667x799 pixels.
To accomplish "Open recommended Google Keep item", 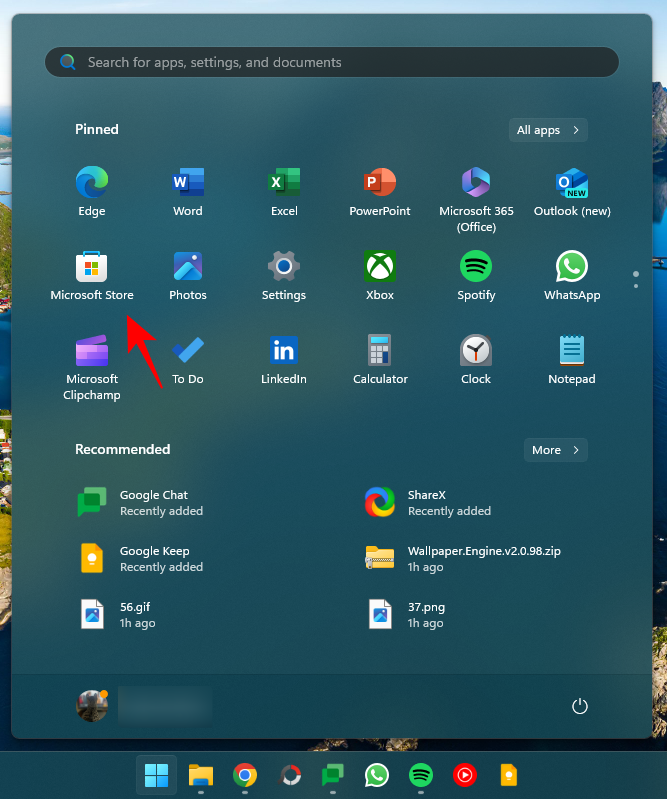I will [140, 558].
